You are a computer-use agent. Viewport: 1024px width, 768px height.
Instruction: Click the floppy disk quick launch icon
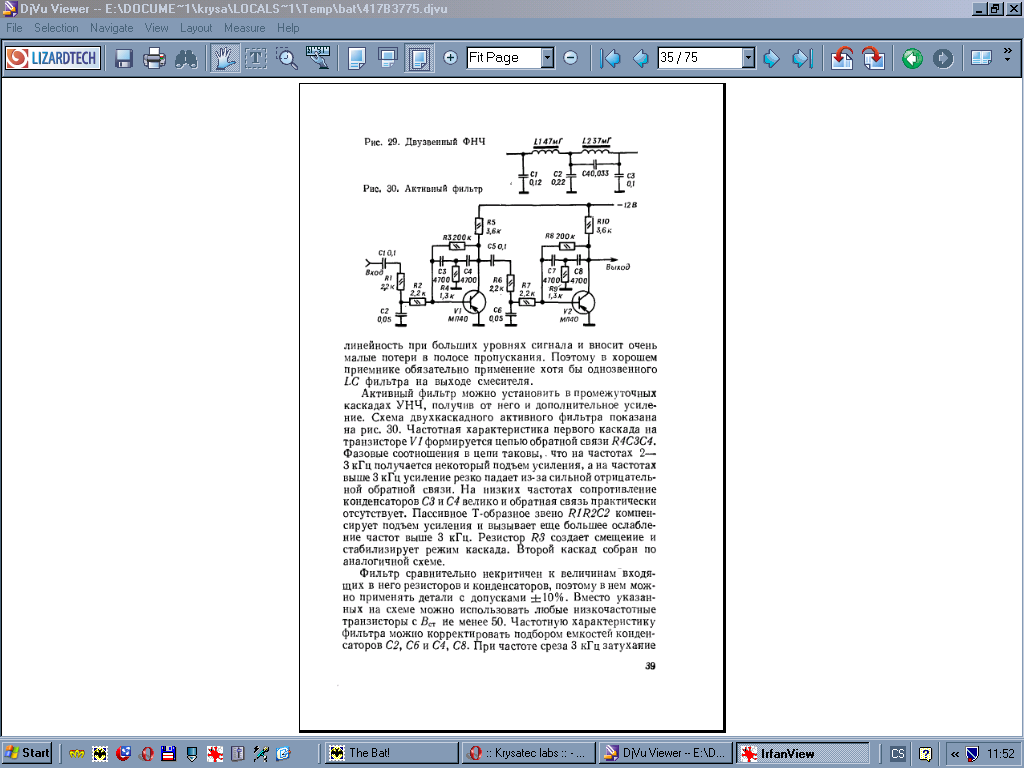(169, 754)
